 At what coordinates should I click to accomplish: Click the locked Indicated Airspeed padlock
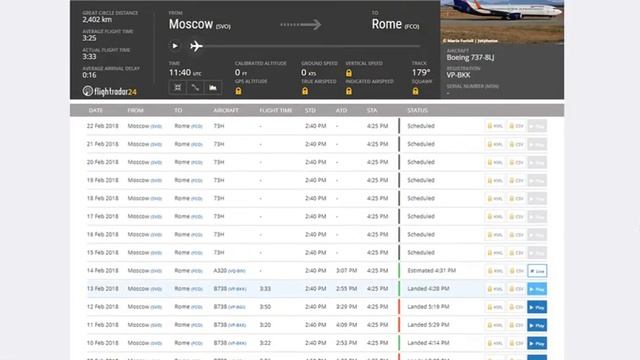point(349,91)
